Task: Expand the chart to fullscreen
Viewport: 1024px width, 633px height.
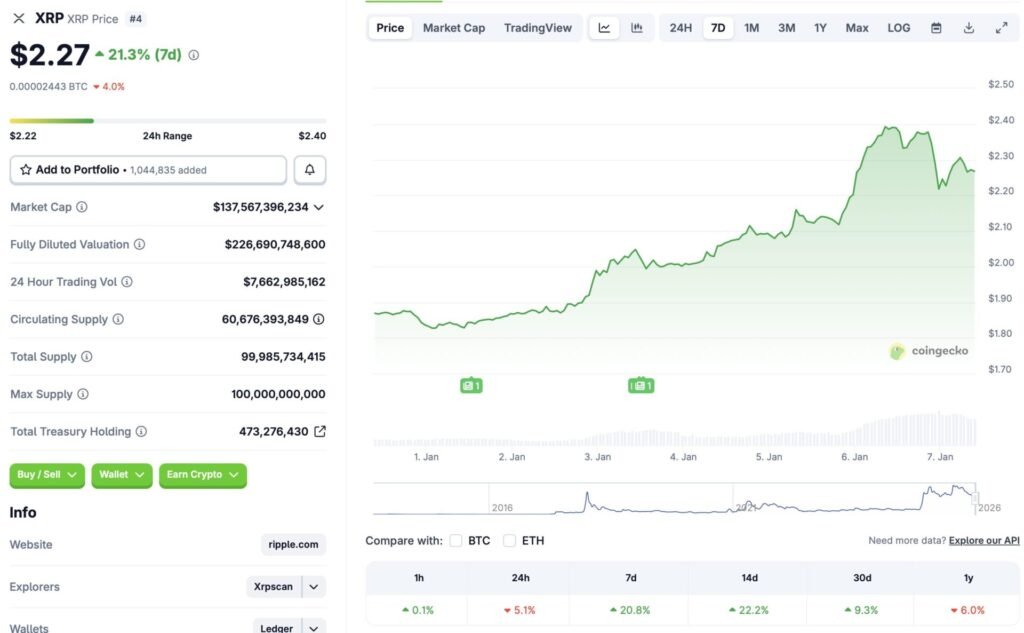Action: 1001,27
